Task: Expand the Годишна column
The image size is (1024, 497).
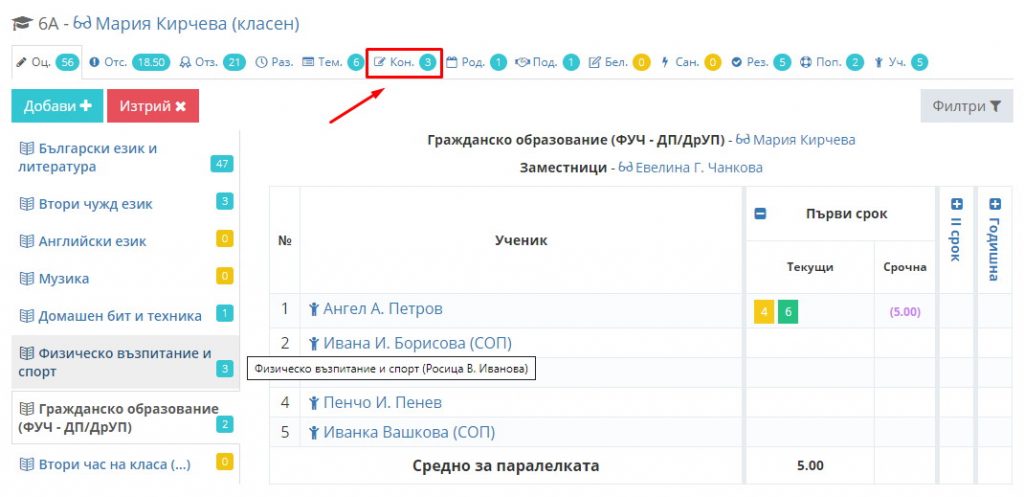Action: coord(994,205)
